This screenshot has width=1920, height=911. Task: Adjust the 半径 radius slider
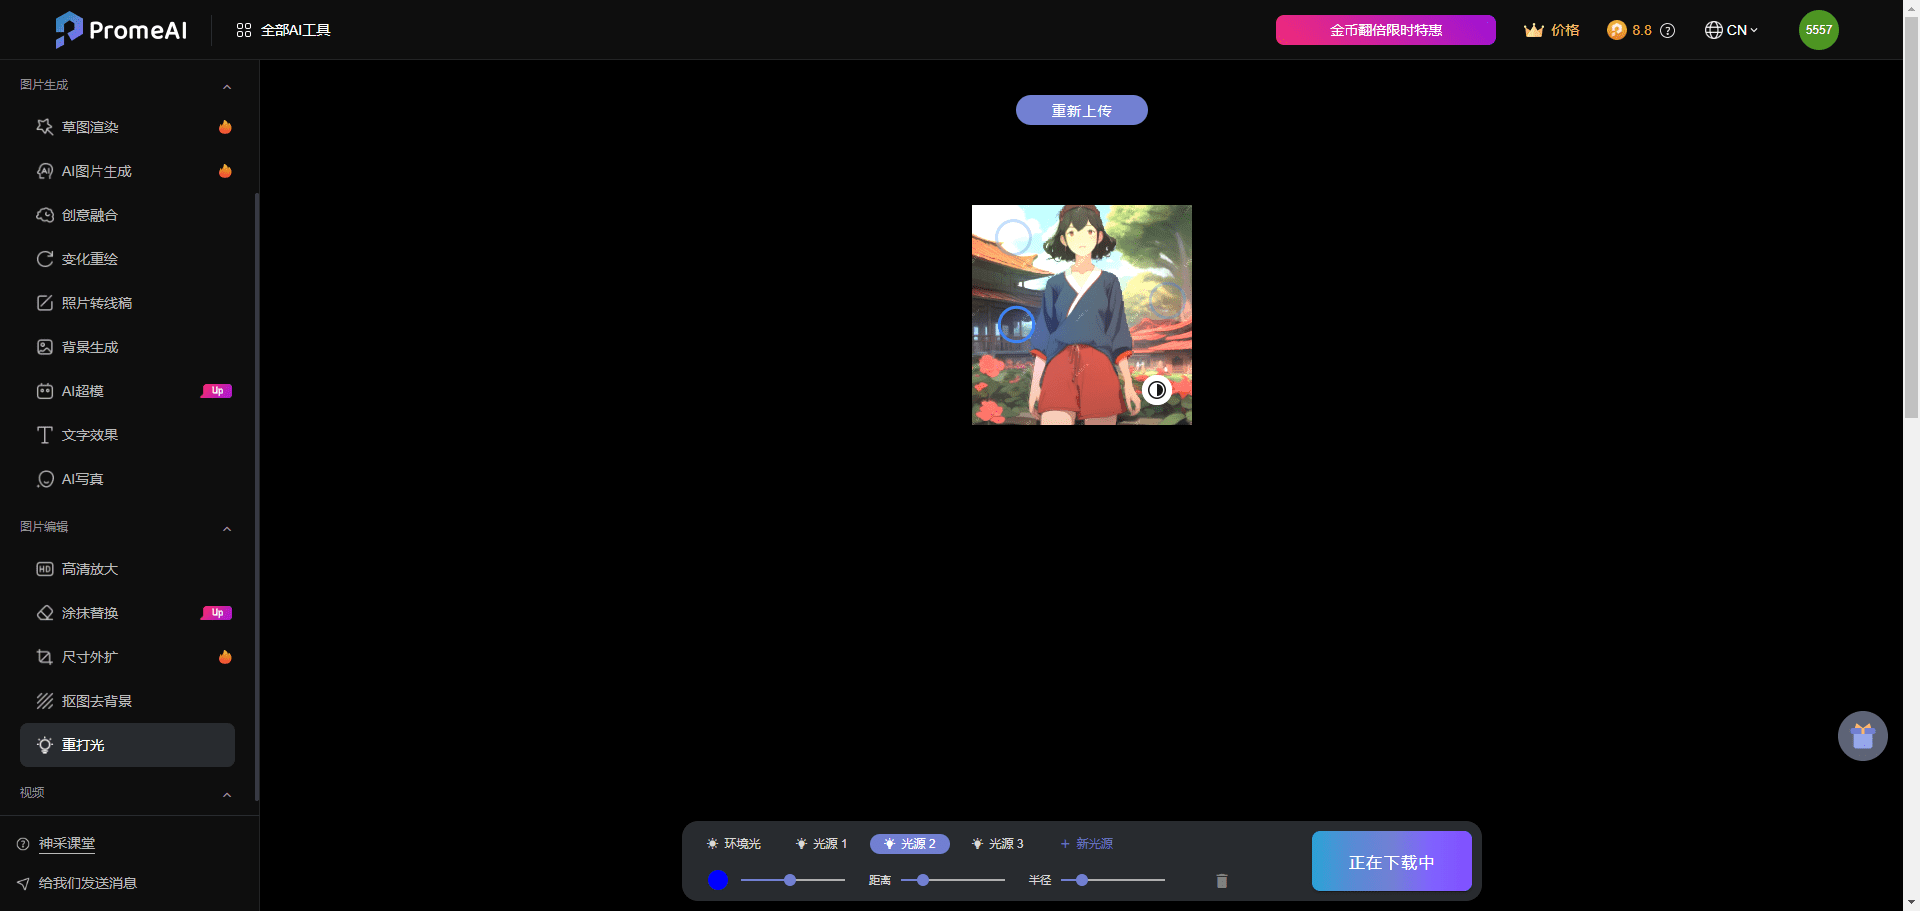1113,880
